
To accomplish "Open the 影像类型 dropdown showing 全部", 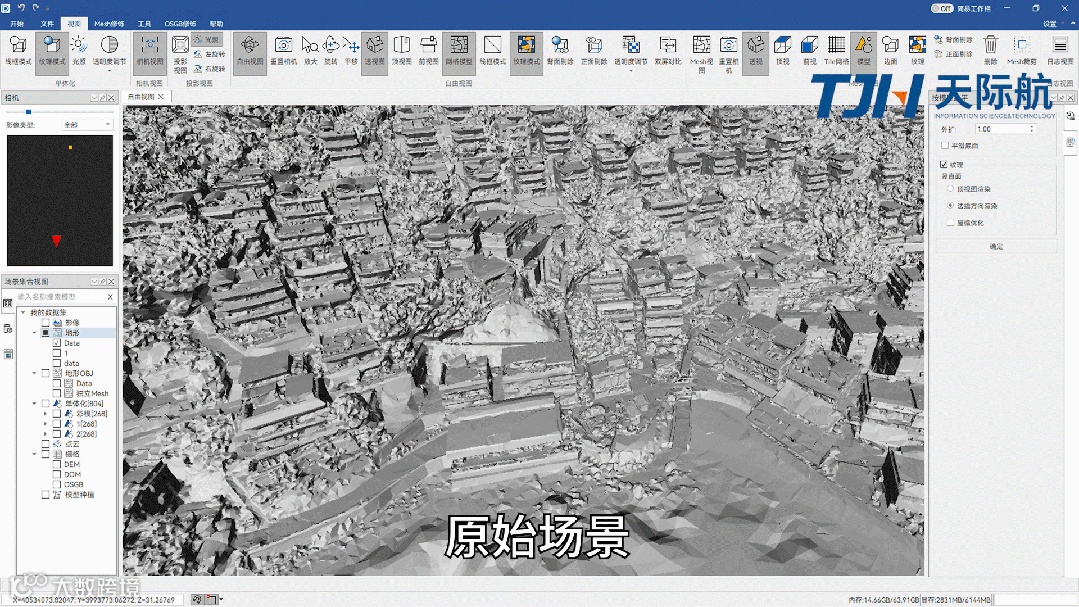I will click(87, 125).
